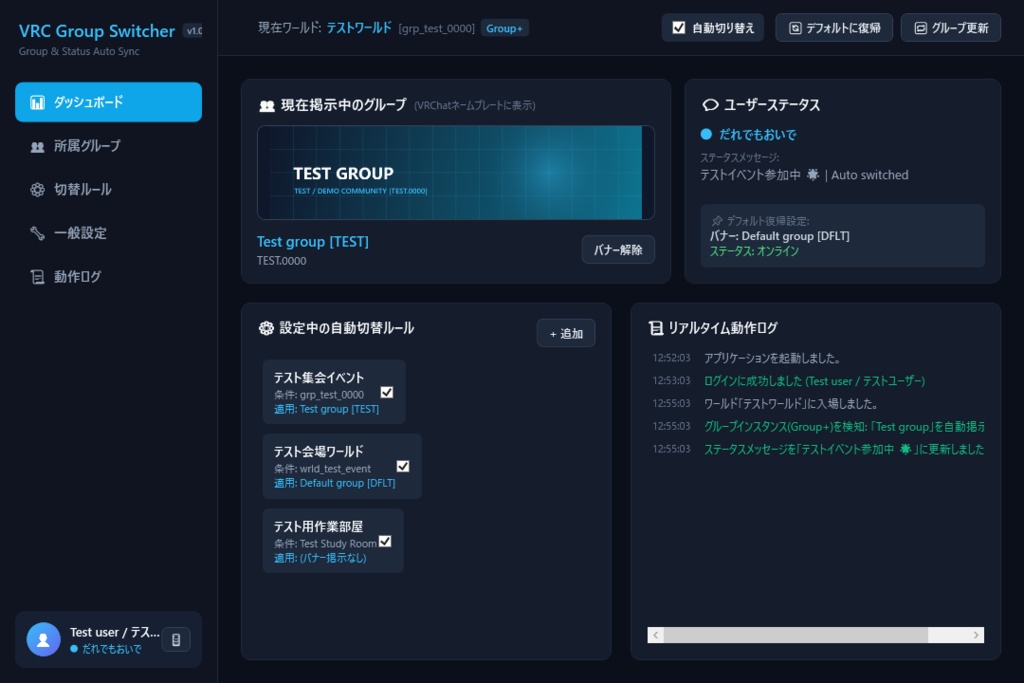Image resolution: width=1024 pixels, height=683 pixels.
Task: Click the TEST GROUP banner image
Action: pos(456,172)
